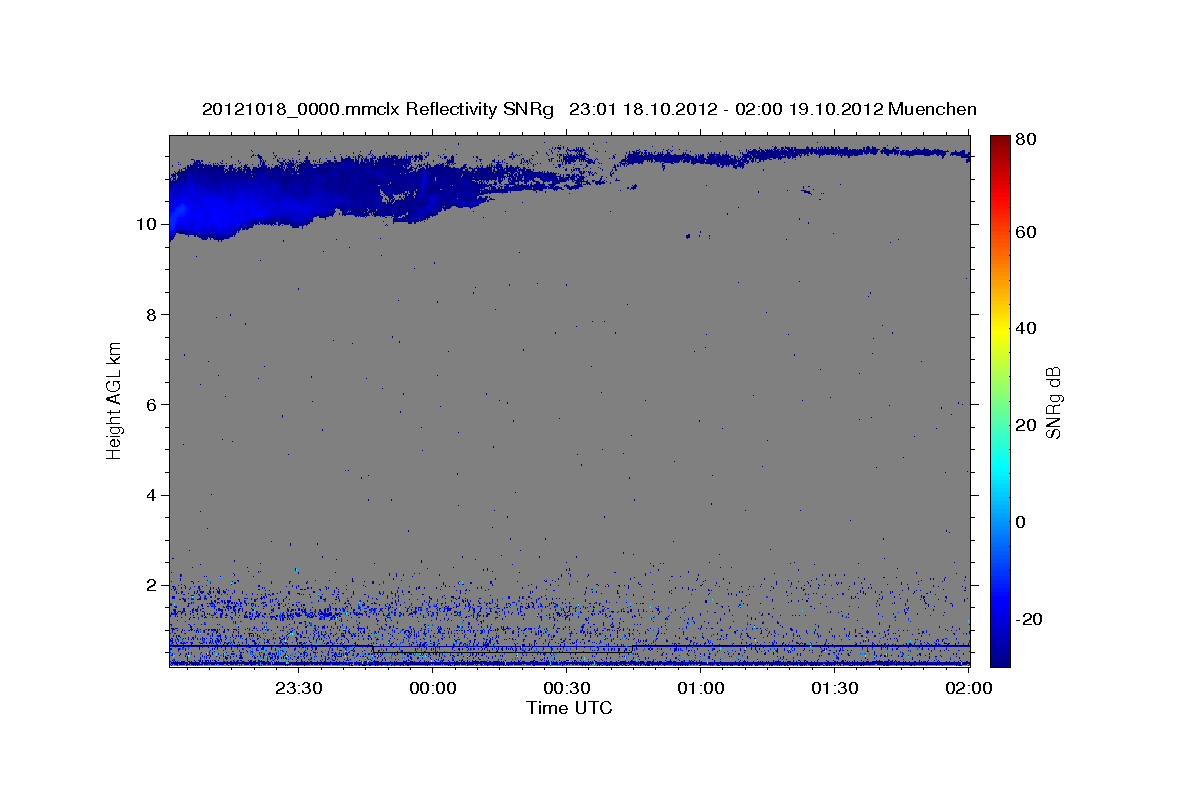Click the 01:30 time tick label
1200x800 pixels.
pos(834,688)
